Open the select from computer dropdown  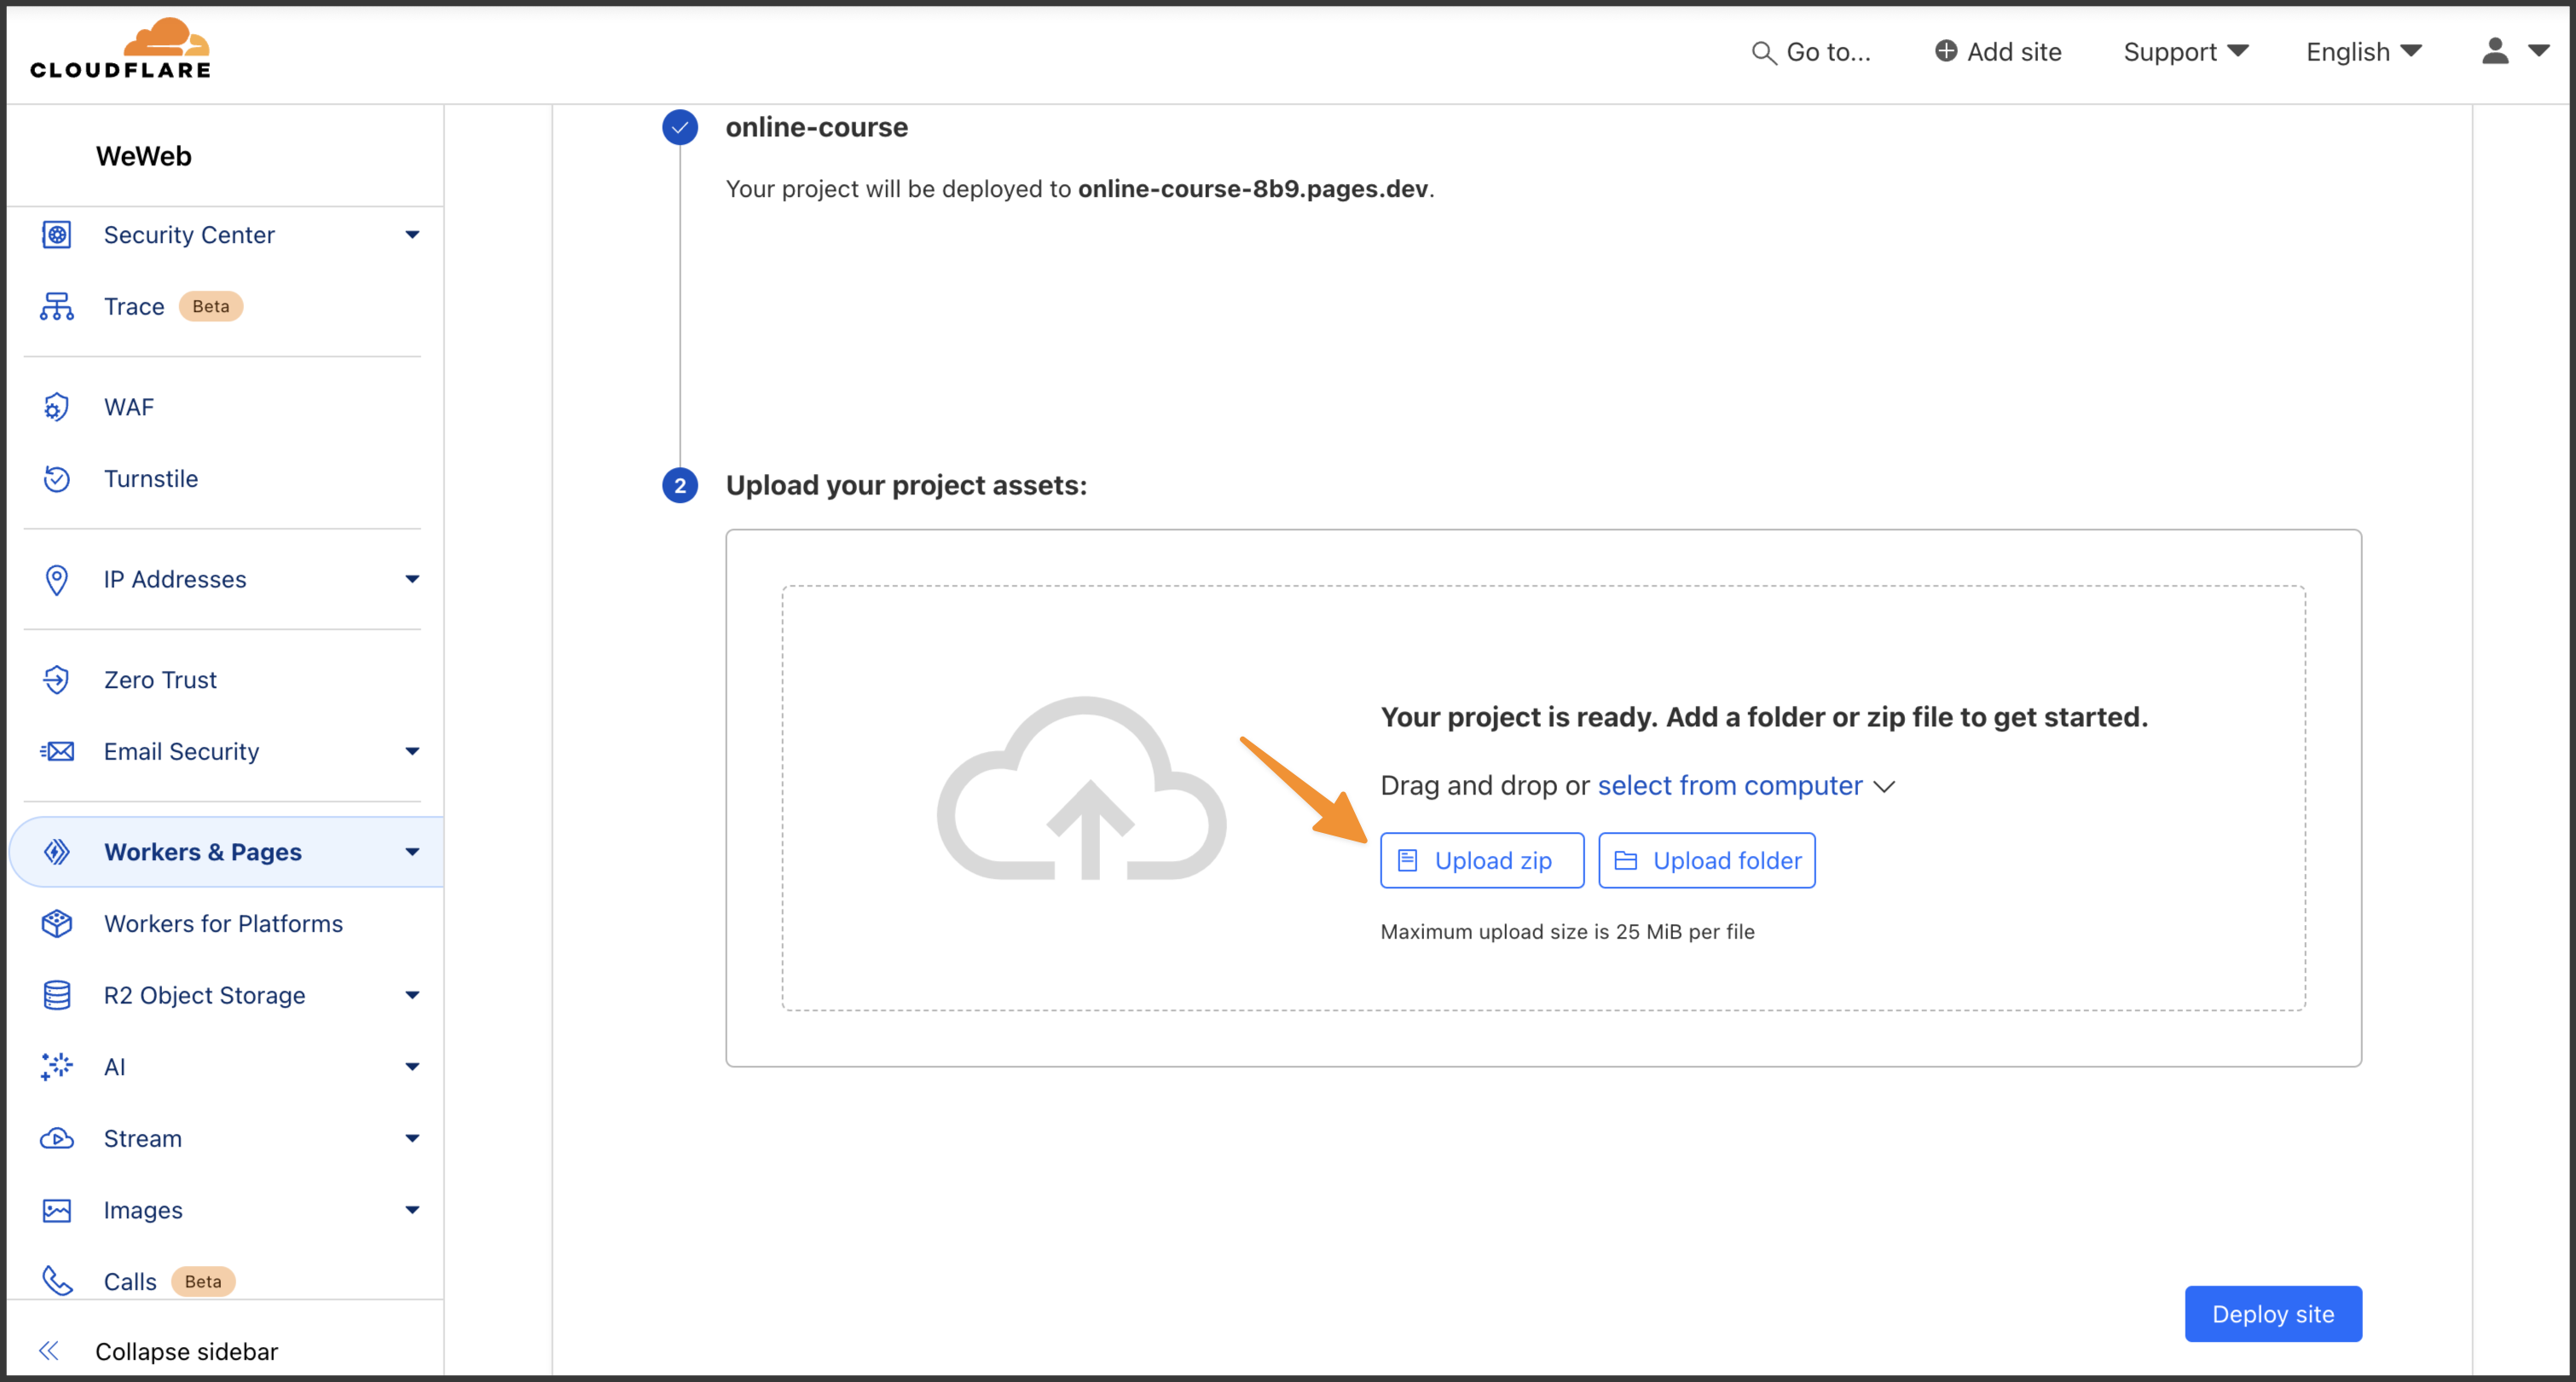point(1885,787)
